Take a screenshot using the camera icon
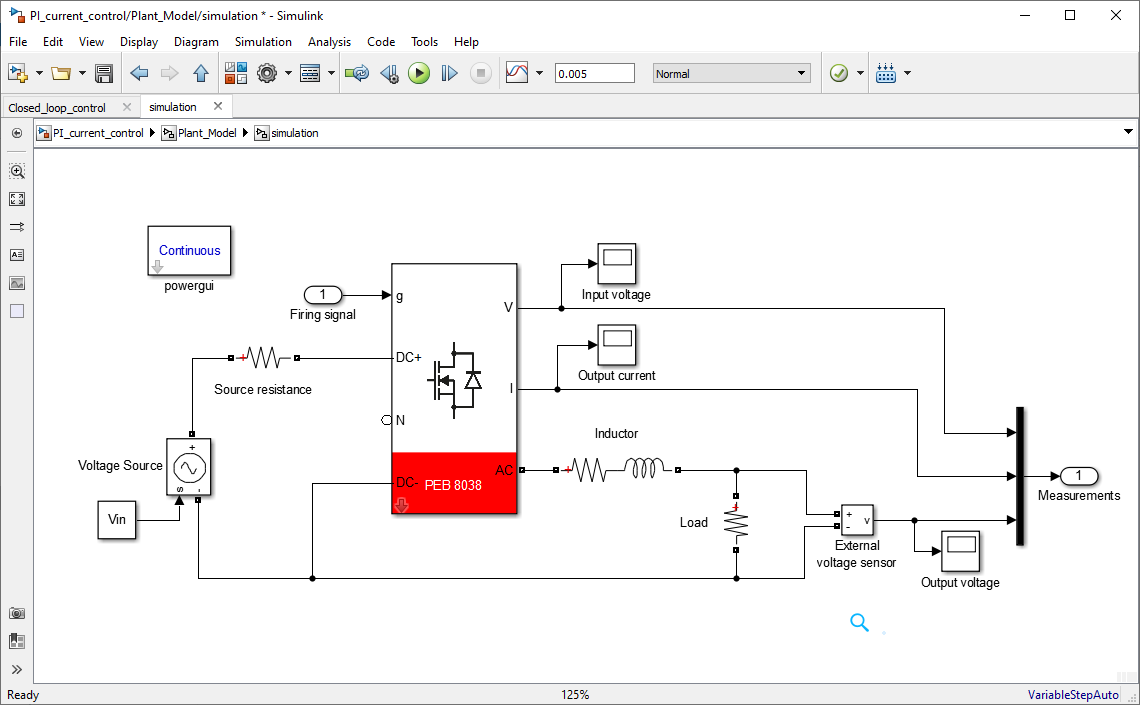The width and height of the screenshot is (1140, 705). (17, 613)
